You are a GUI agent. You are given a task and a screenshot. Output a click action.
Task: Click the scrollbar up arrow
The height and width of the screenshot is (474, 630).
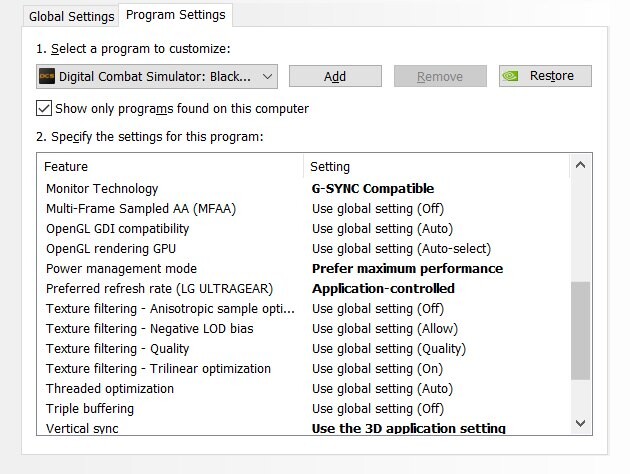click(580, 165)
